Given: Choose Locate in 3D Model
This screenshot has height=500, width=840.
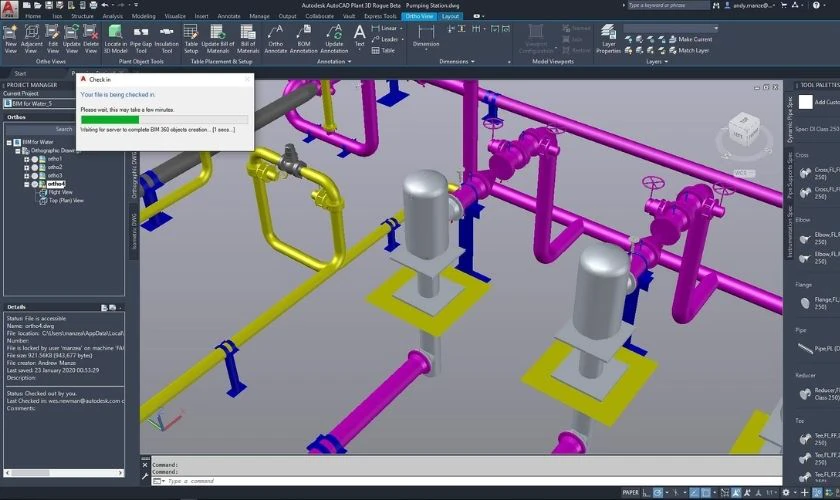Looking at the screenshot, I should (115, 39).
